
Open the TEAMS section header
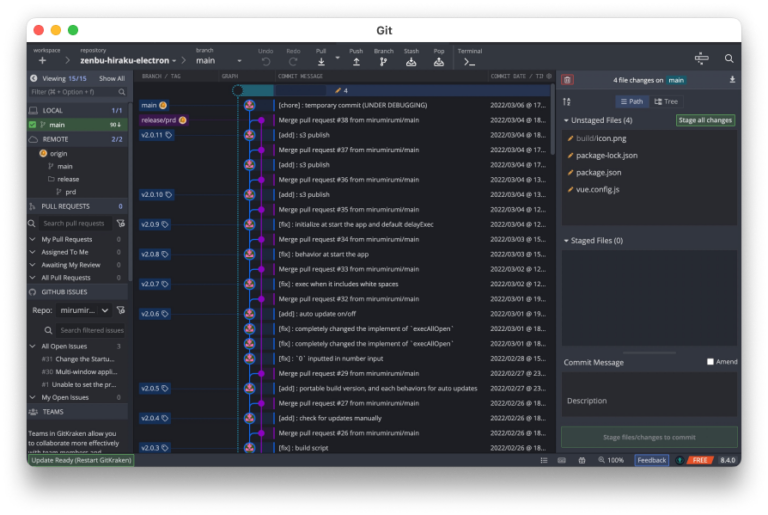pos(77,412)
